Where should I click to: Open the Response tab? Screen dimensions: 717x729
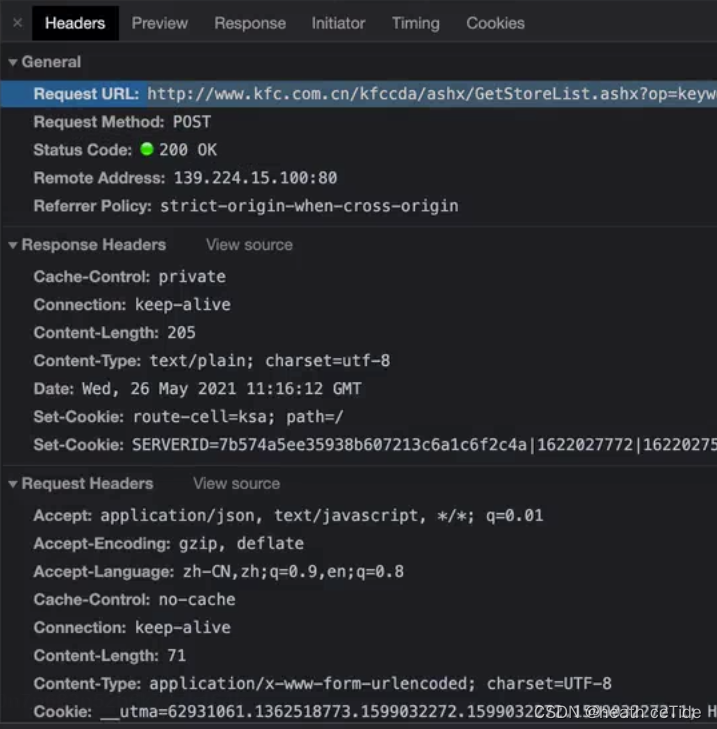tap(250, 23)
